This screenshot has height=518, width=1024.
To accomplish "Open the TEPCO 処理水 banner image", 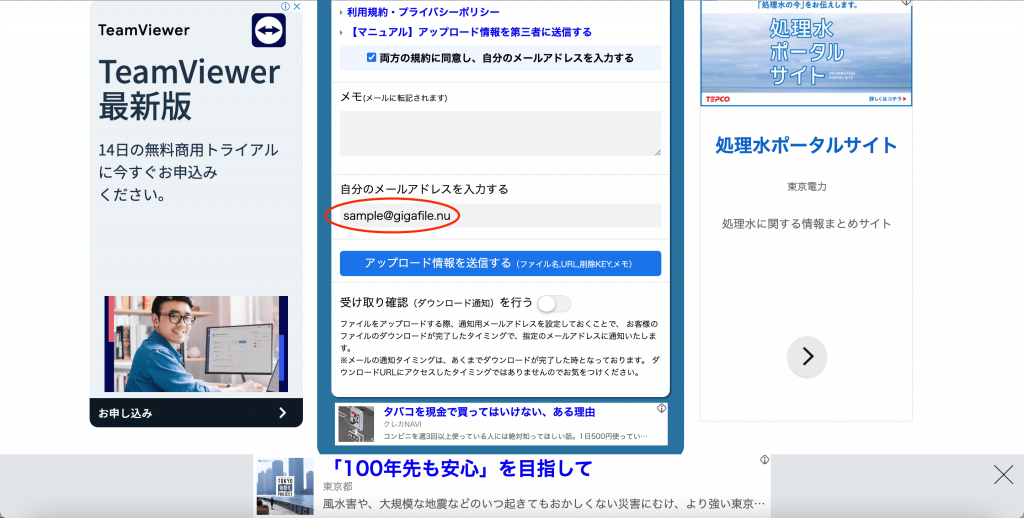I will pyautogui.click(x=806, y=52).
